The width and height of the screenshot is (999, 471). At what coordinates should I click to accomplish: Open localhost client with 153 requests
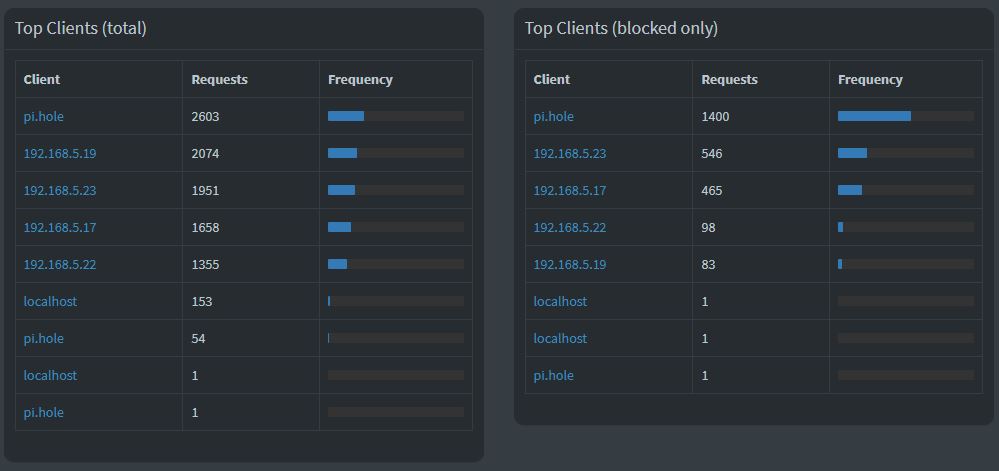50,301
